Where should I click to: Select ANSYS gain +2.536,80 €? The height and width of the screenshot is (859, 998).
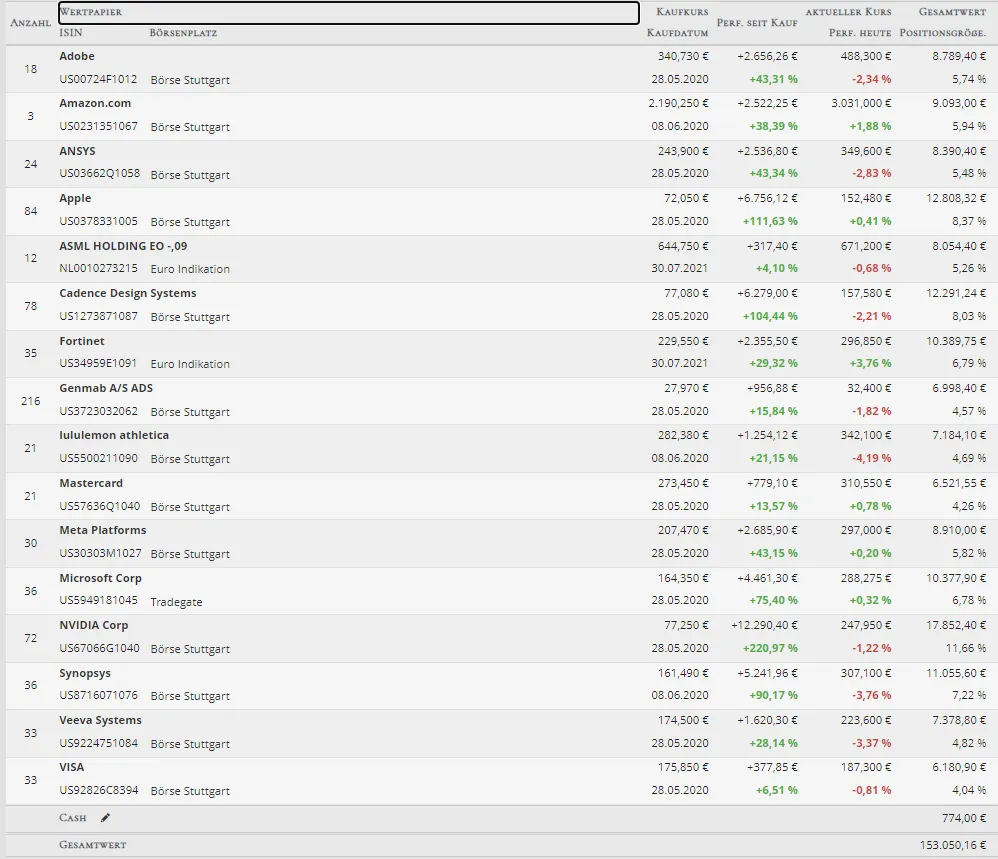767,151
